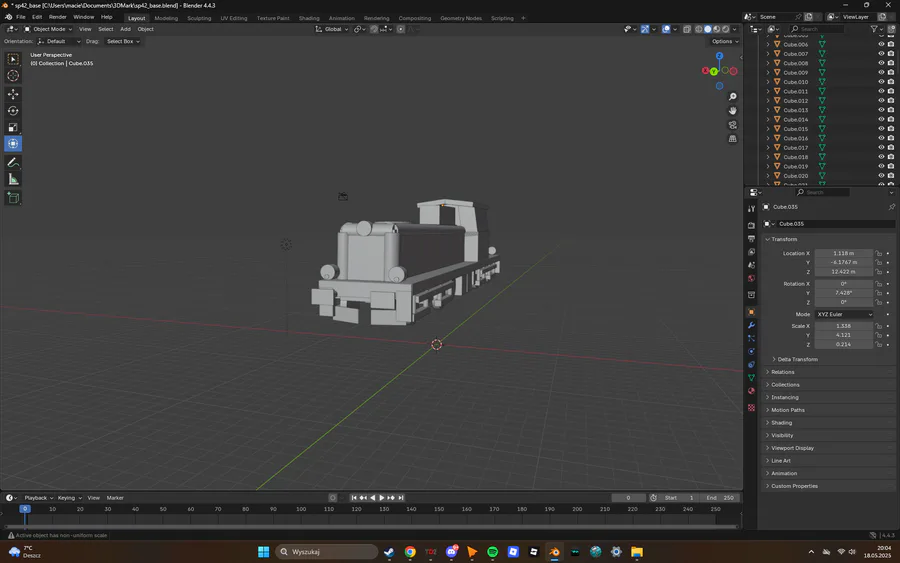This screenshot has width=900, height=563.
Task: Open the View Layer properties tab
Action: (751, 252)
